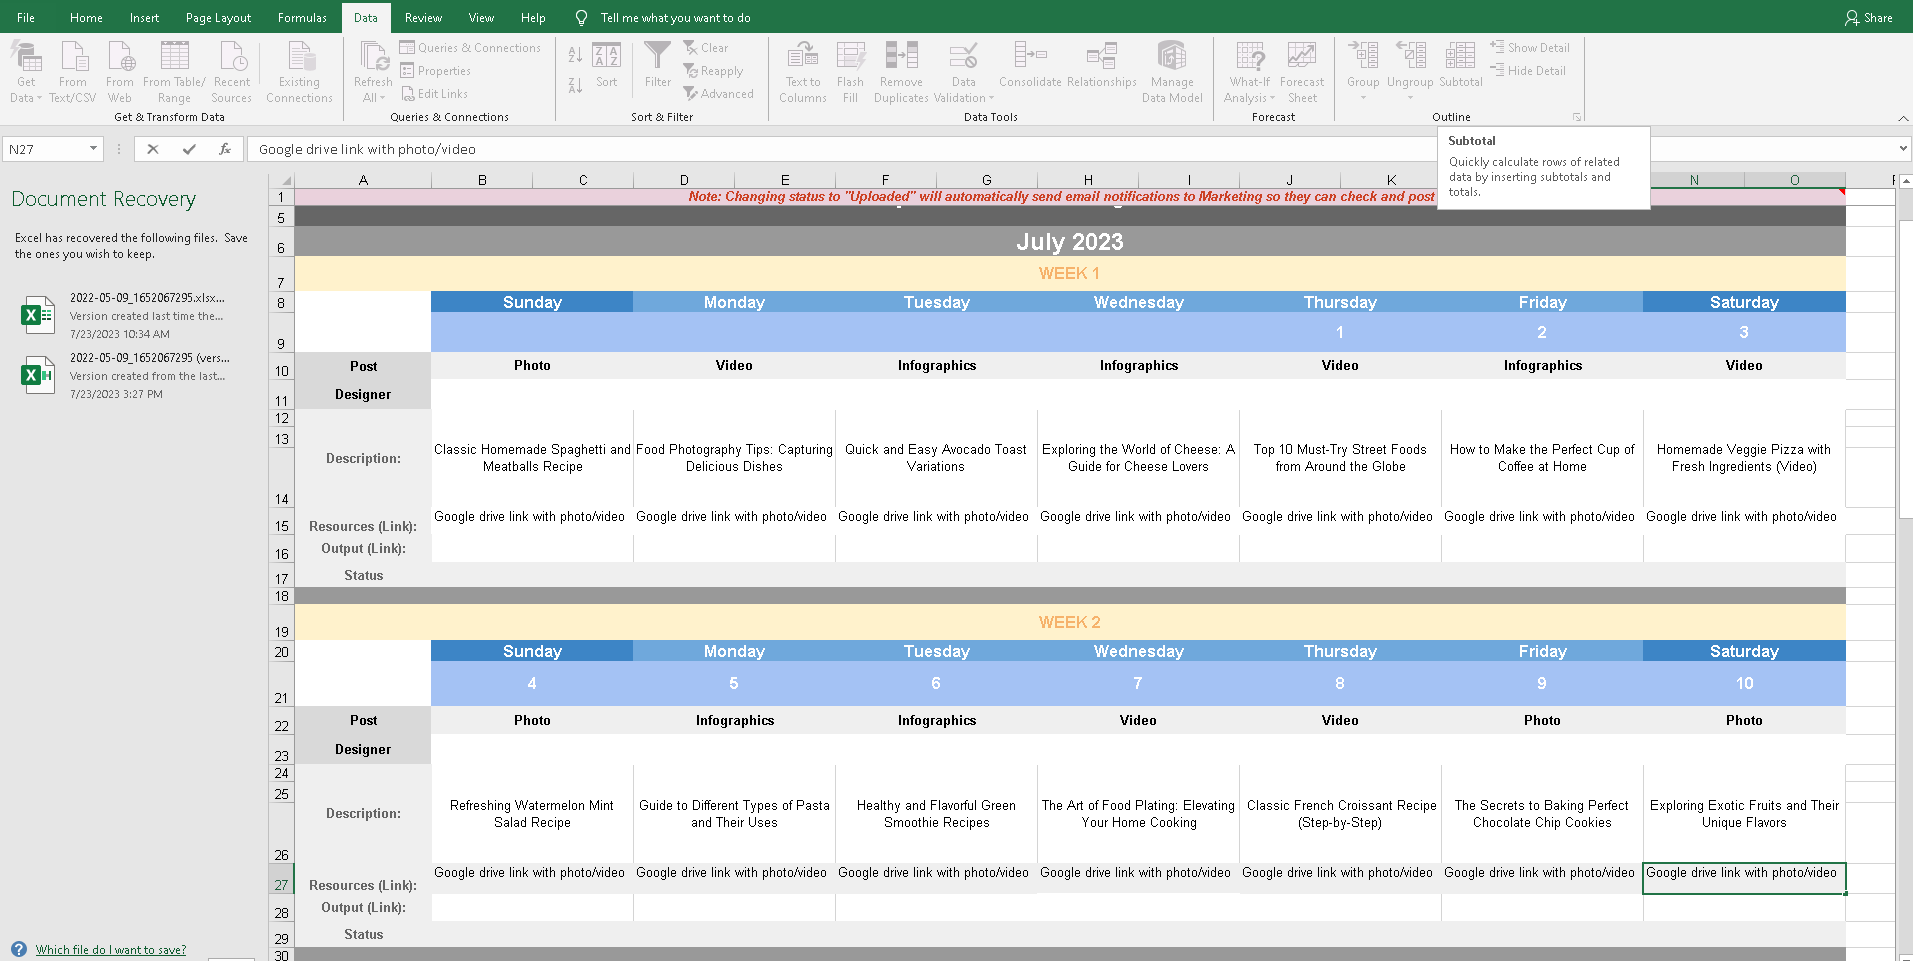The height and width of the screenshot is (961, 1913).
Task: Open Existing Connections
Action: click(299, 72)
